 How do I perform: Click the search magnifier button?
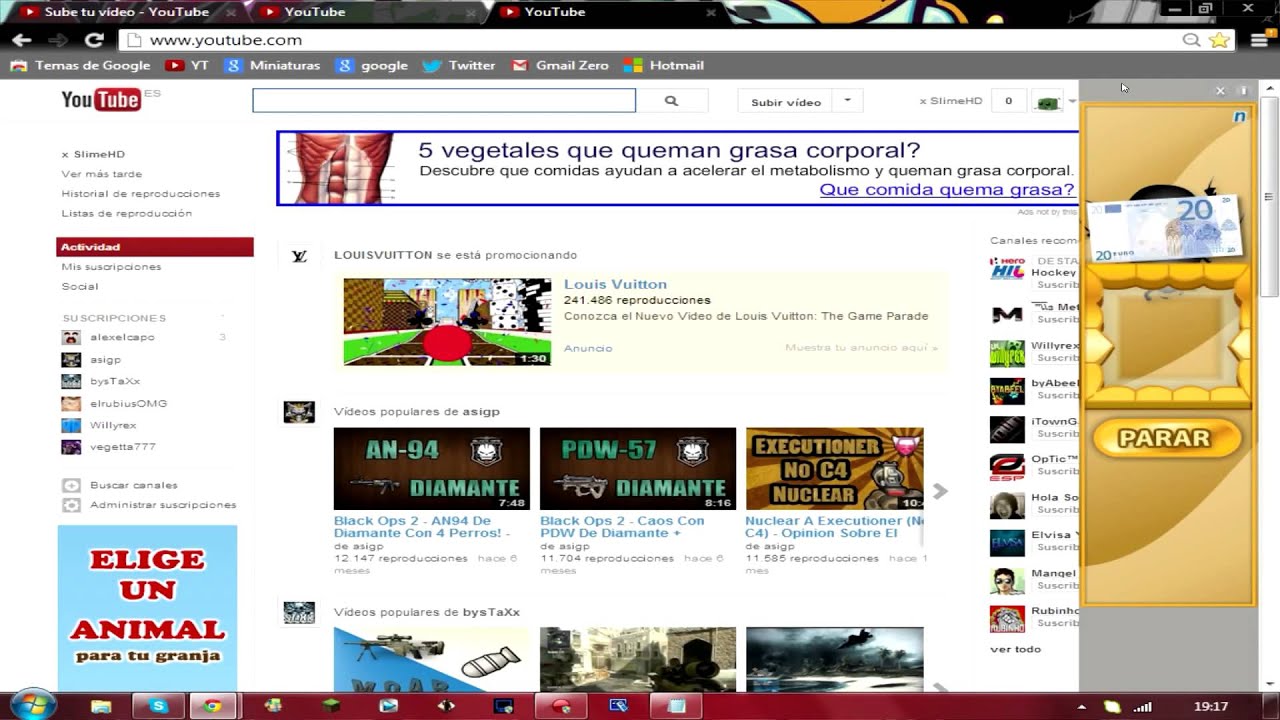point(671,101)
